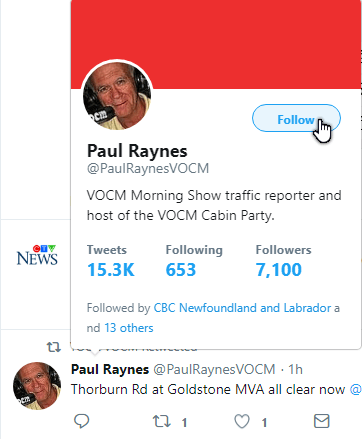View the 7,100 Followers list
Screen dimensions: 362x439
(283, 263)
